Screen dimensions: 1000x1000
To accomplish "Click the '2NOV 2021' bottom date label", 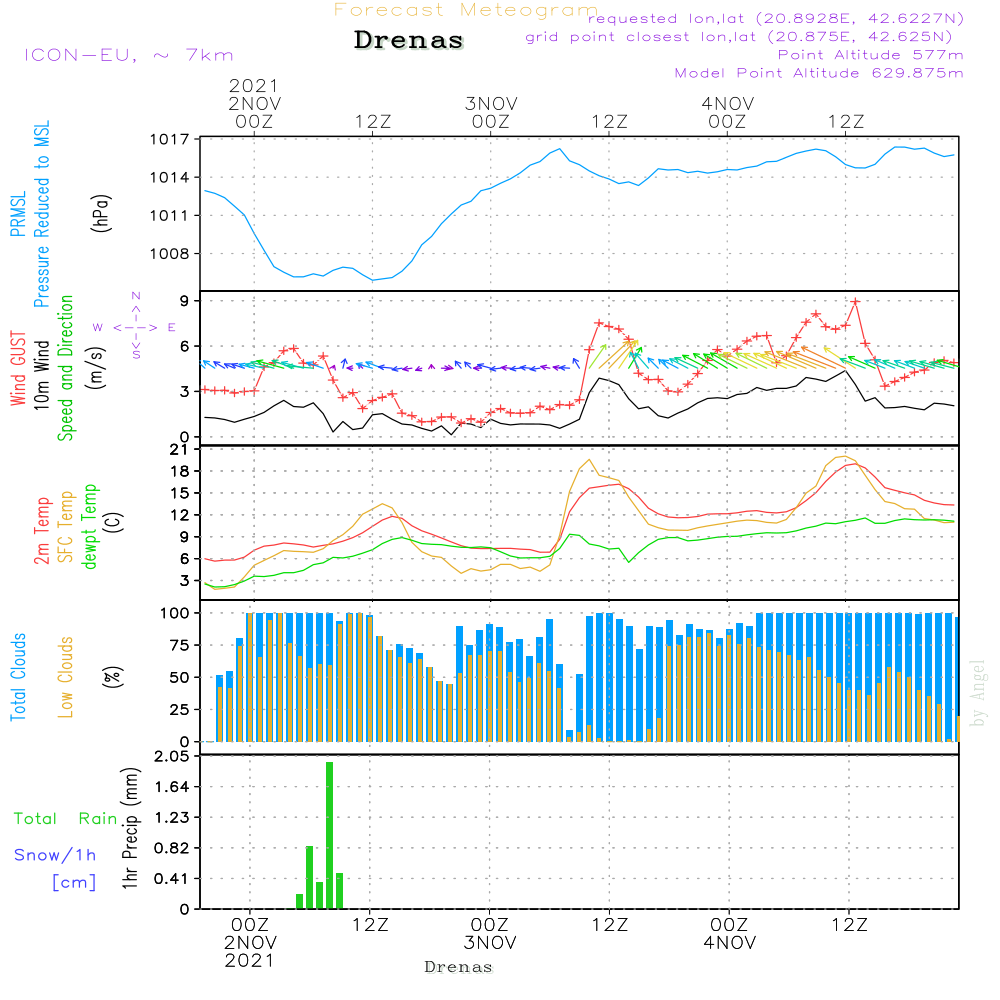I will coord(250,952).
